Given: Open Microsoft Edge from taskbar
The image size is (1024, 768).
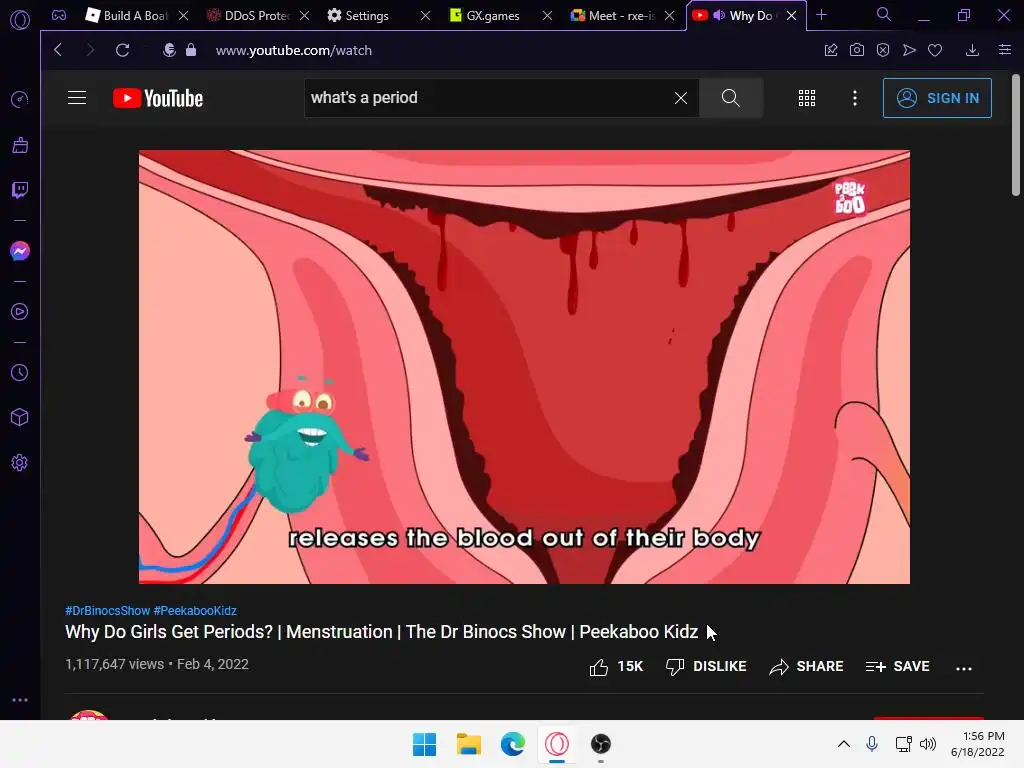Looking at the screenshot, I should pos(513,744).
